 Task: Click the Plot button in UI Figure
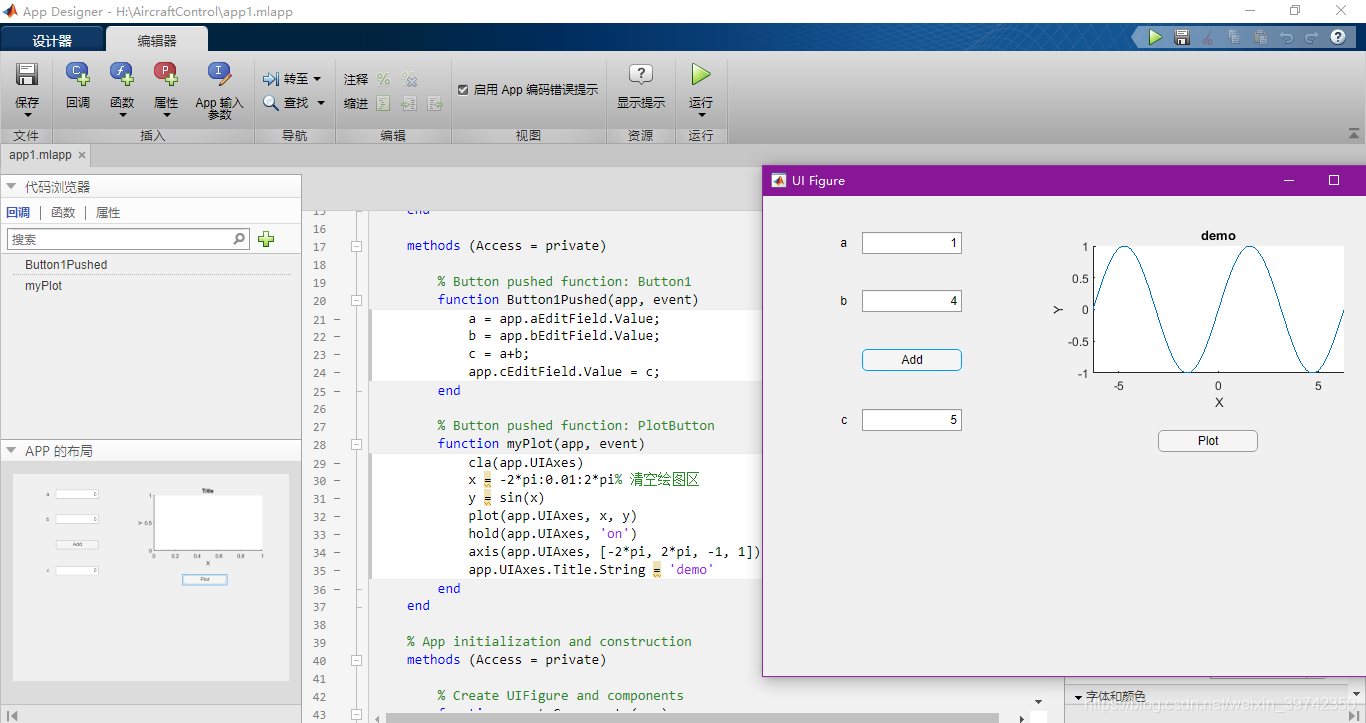pos(1207,440)
